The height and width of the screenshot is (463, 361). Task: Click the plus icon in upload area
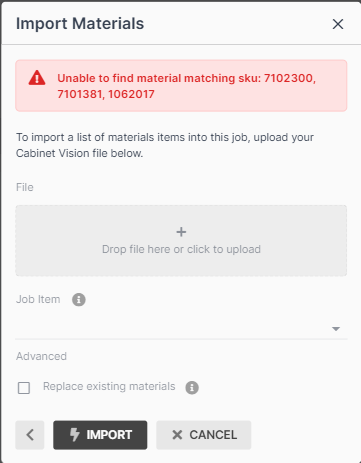[x=181, y=232]
